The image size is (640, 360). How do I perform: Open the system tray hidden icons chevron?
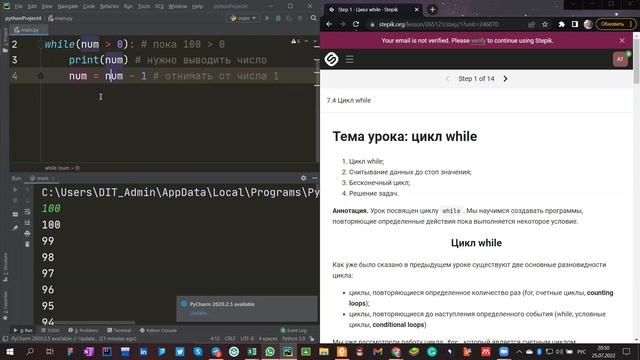click(x=519, y=351)
